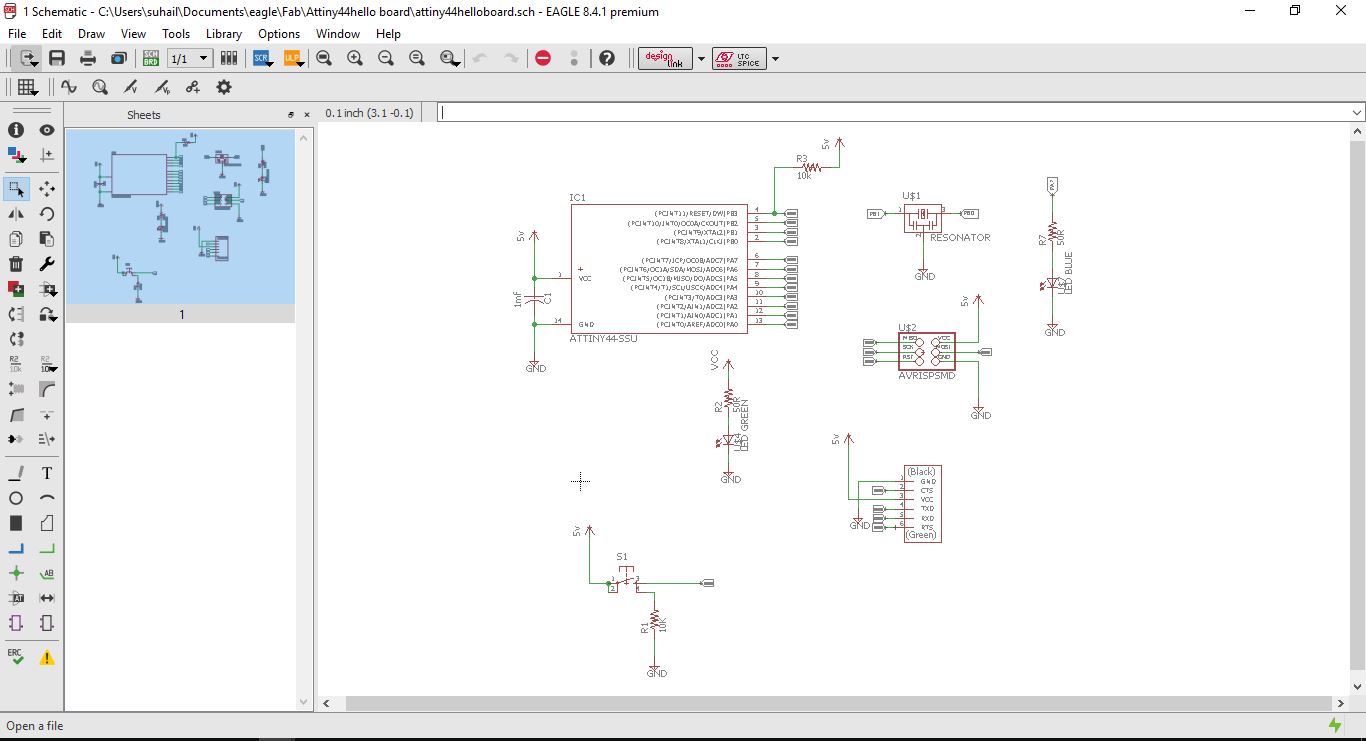1366x741 pixels.
Task: Select the Move tool
Action: tap(47, 188)
